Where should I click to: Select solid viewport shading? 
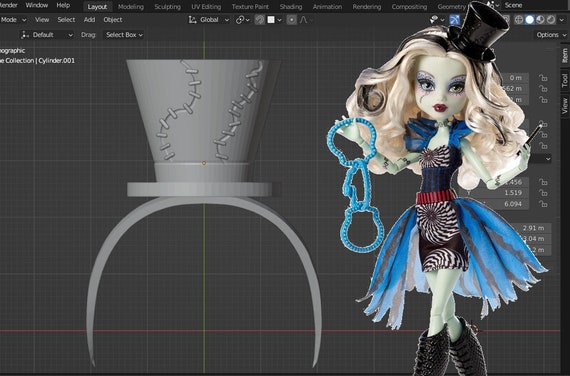click(x=530, y=20)
